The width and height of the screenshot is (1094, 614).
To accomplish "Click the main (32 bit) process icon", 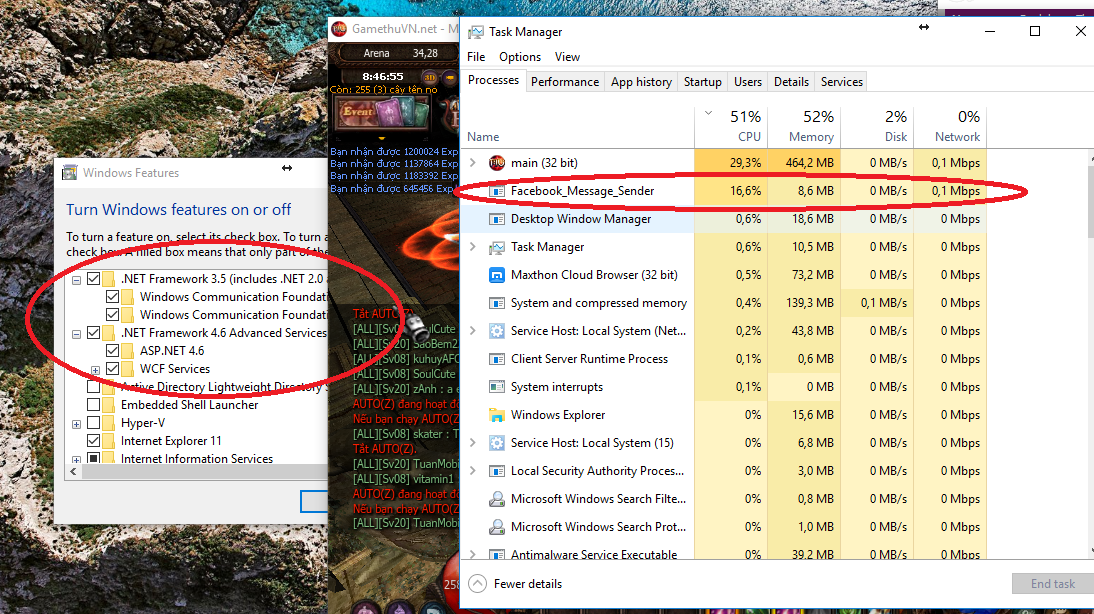I will pyautogui.click(x=497, y=163).
